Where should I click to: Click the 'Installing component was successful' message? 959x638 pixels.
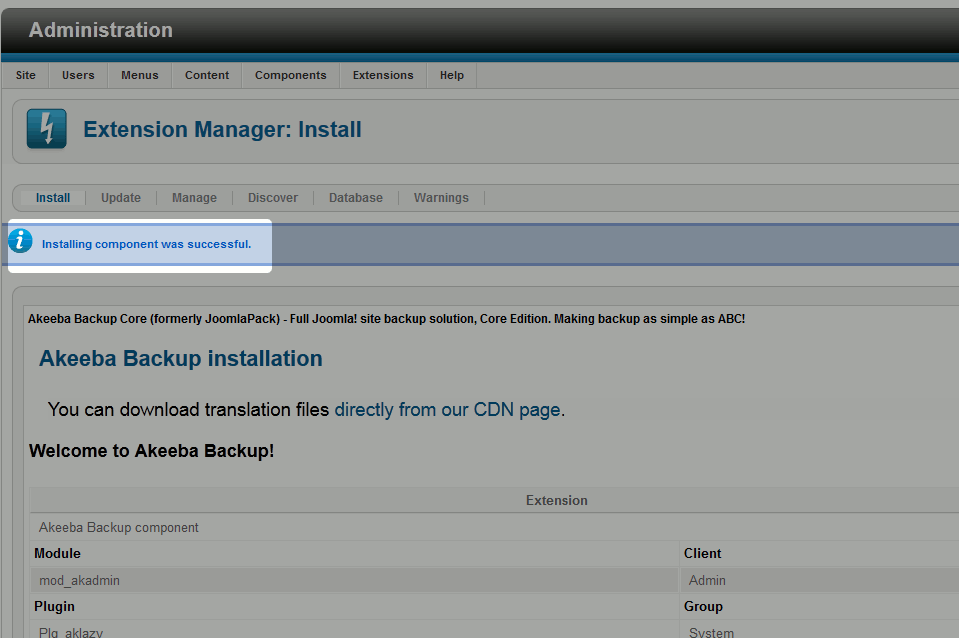click(x=146, y=244)
